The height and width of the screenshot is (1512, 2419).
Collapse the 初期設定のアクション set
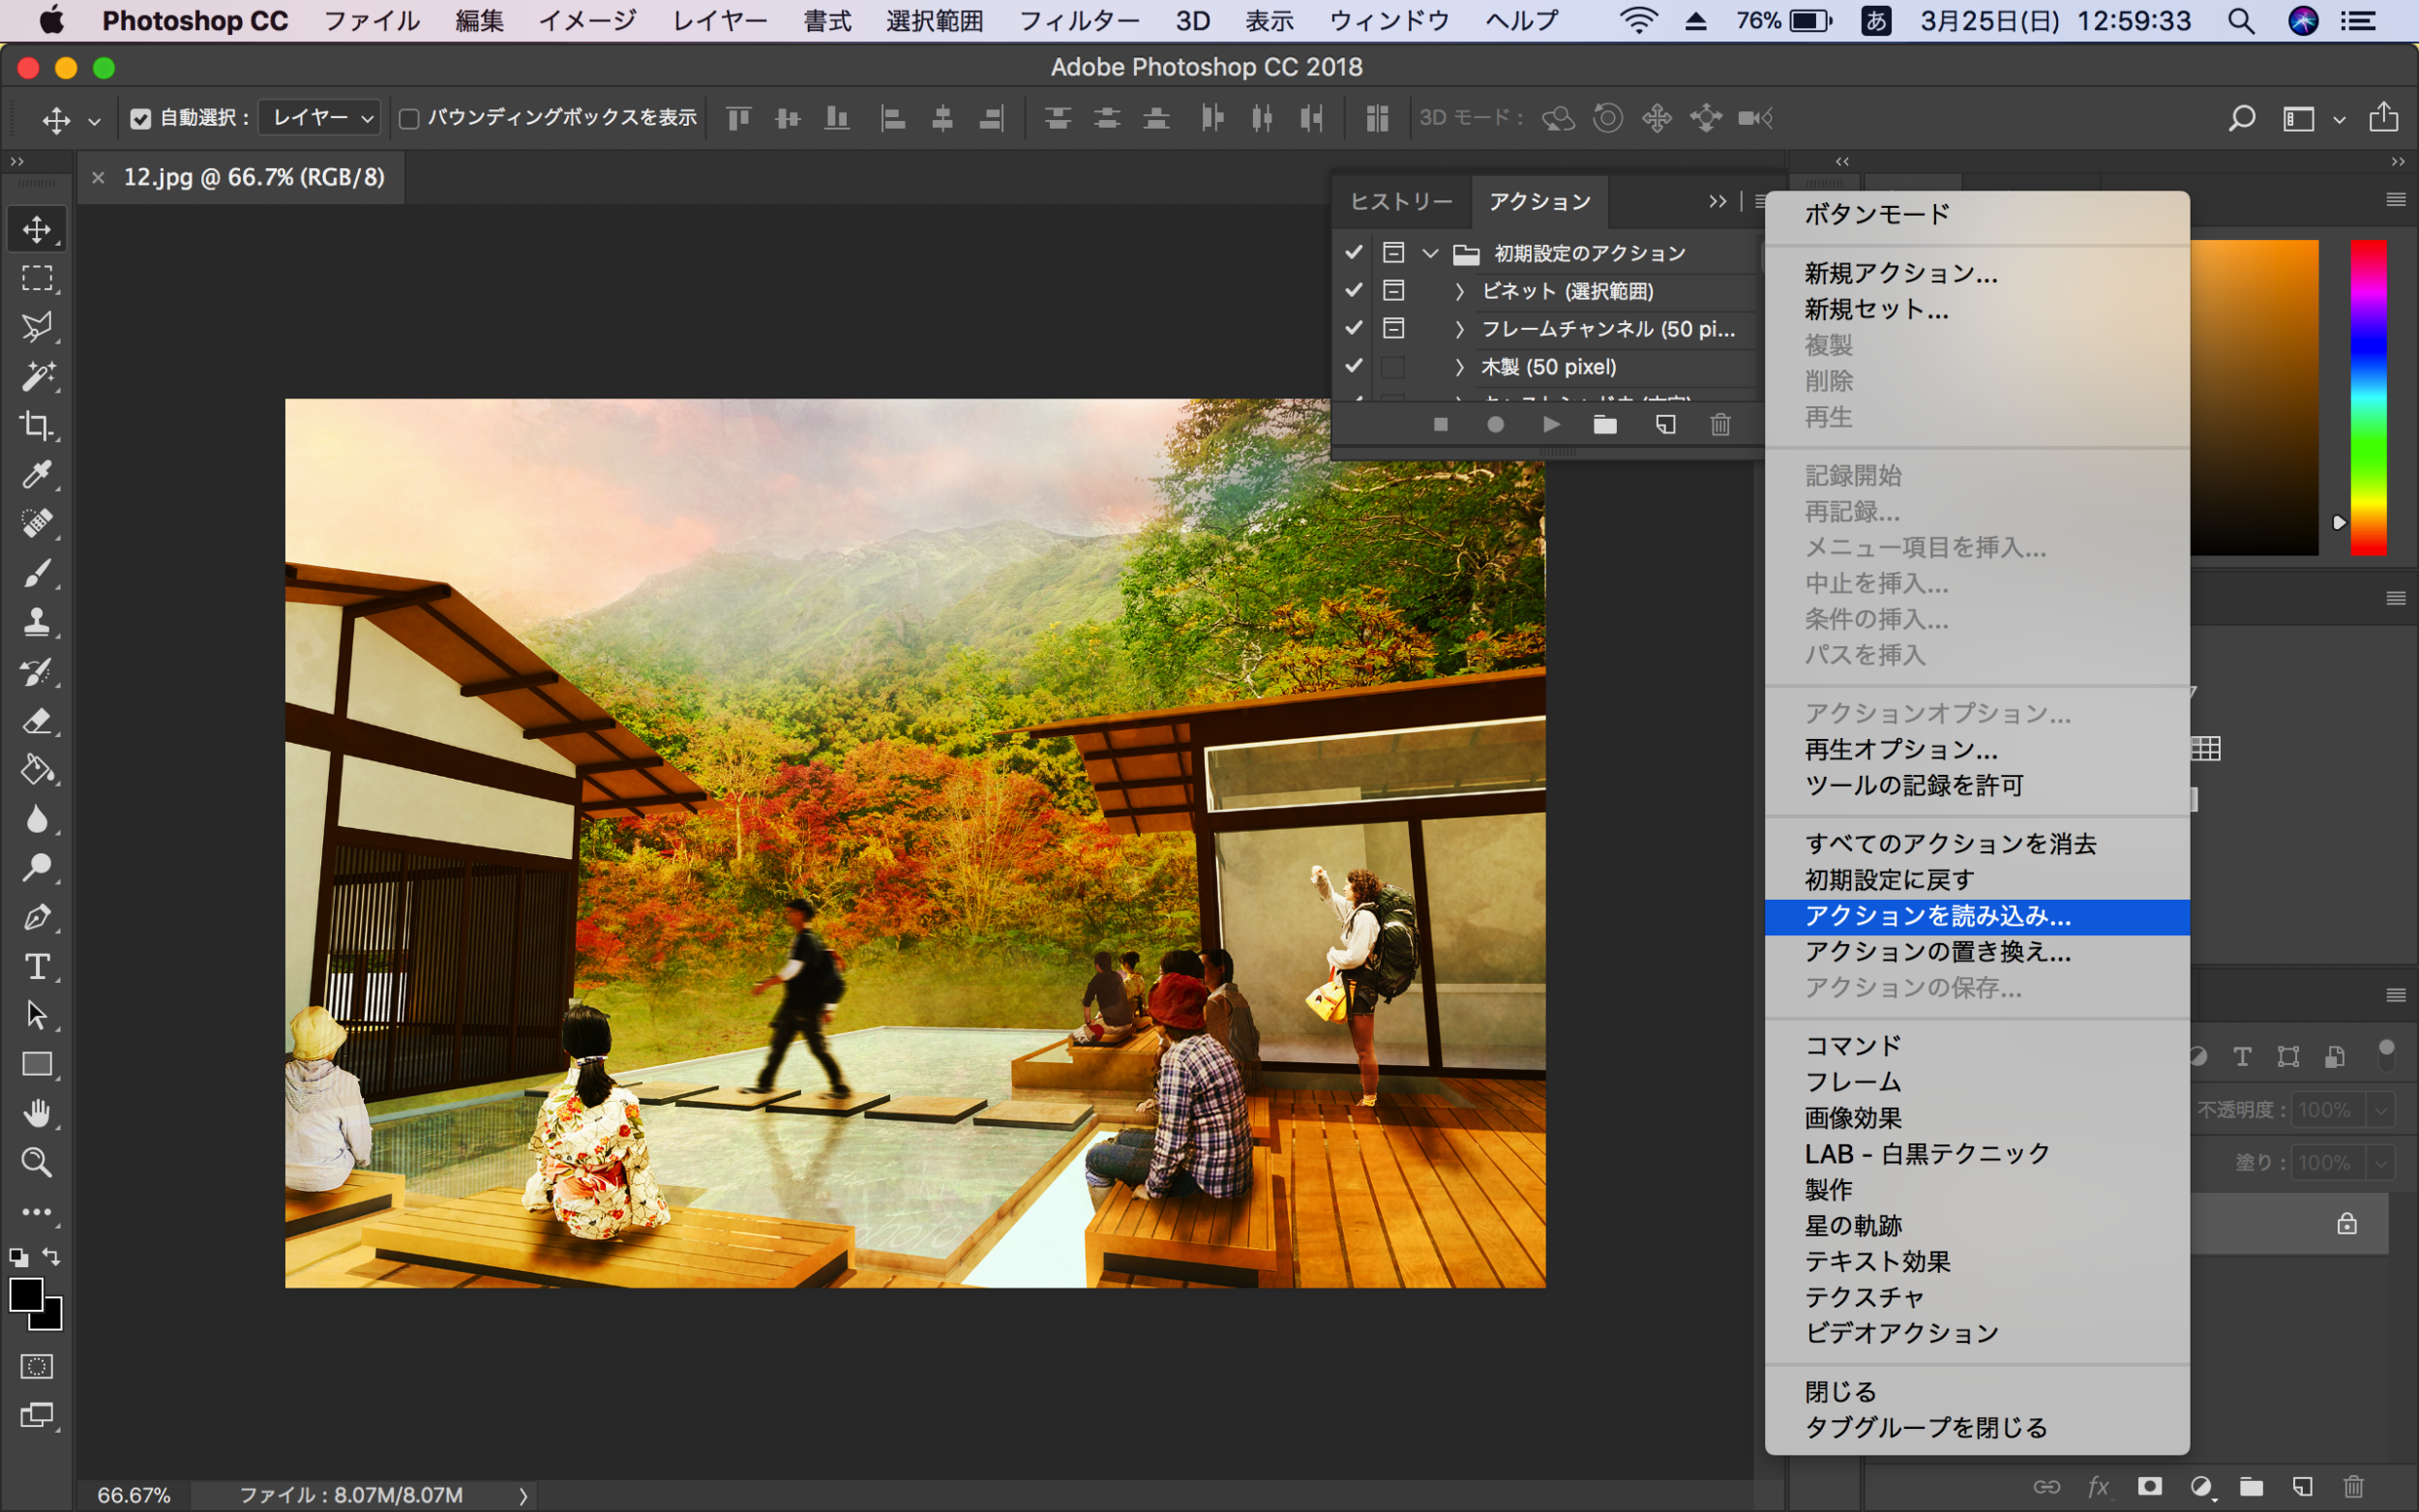coord(1431,253)
